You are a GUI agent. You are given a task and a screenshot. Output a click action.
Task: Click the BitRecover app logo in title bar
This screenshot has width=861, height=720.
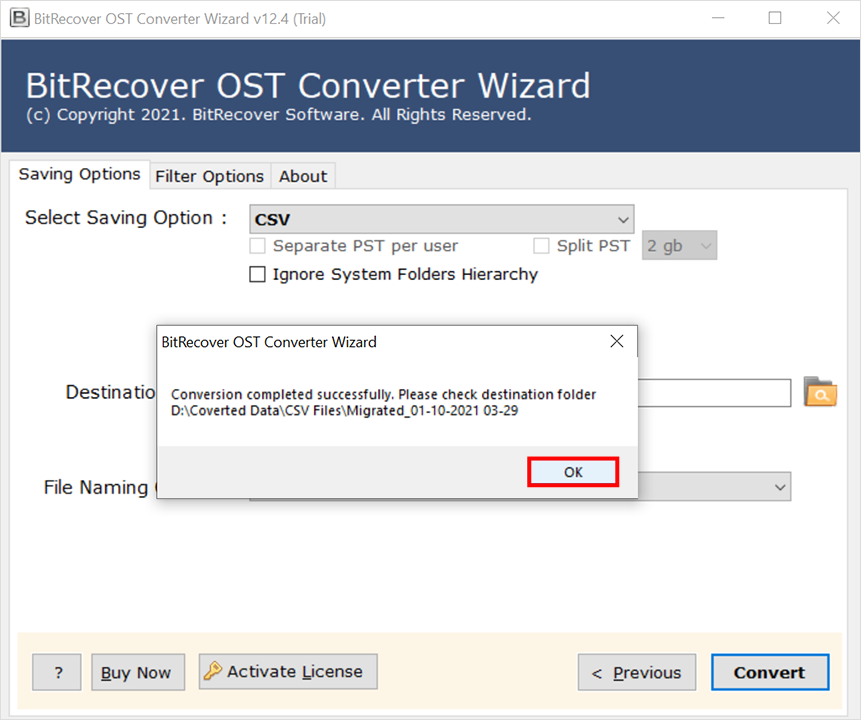[x=19, y=18]
